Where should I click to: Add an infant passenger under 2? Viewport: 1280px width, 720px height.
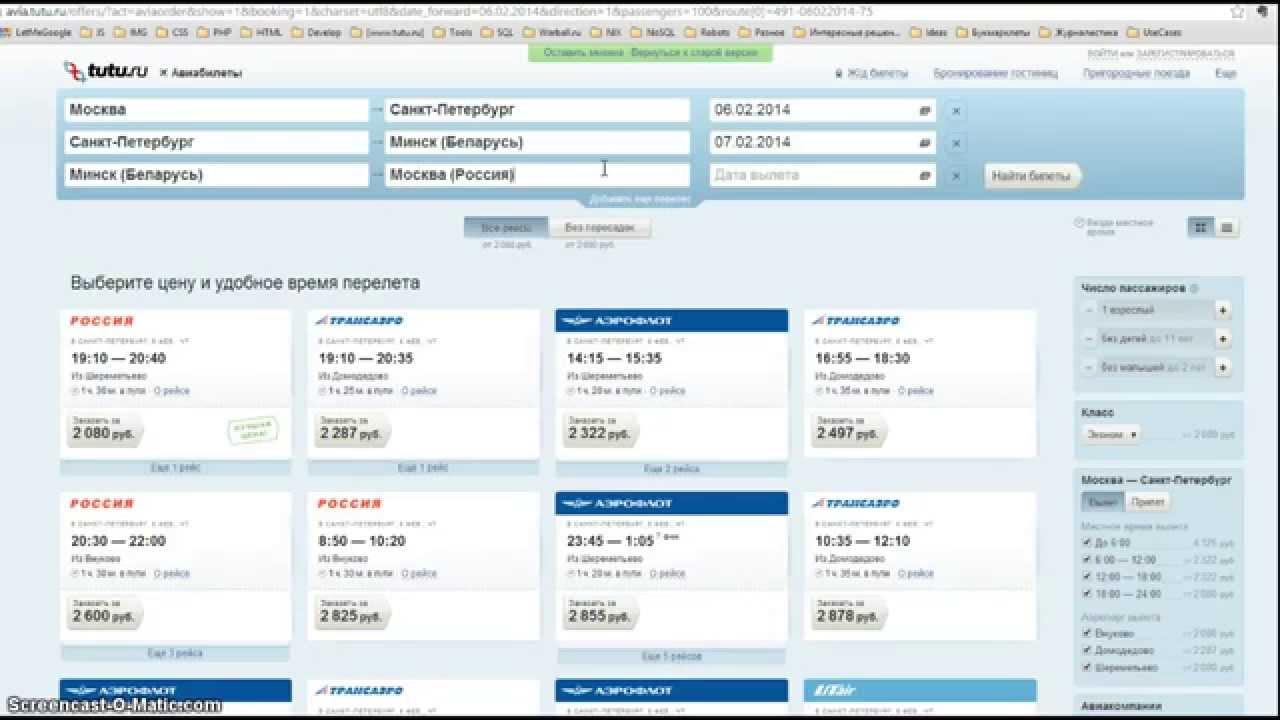[x=1222, y=367]
